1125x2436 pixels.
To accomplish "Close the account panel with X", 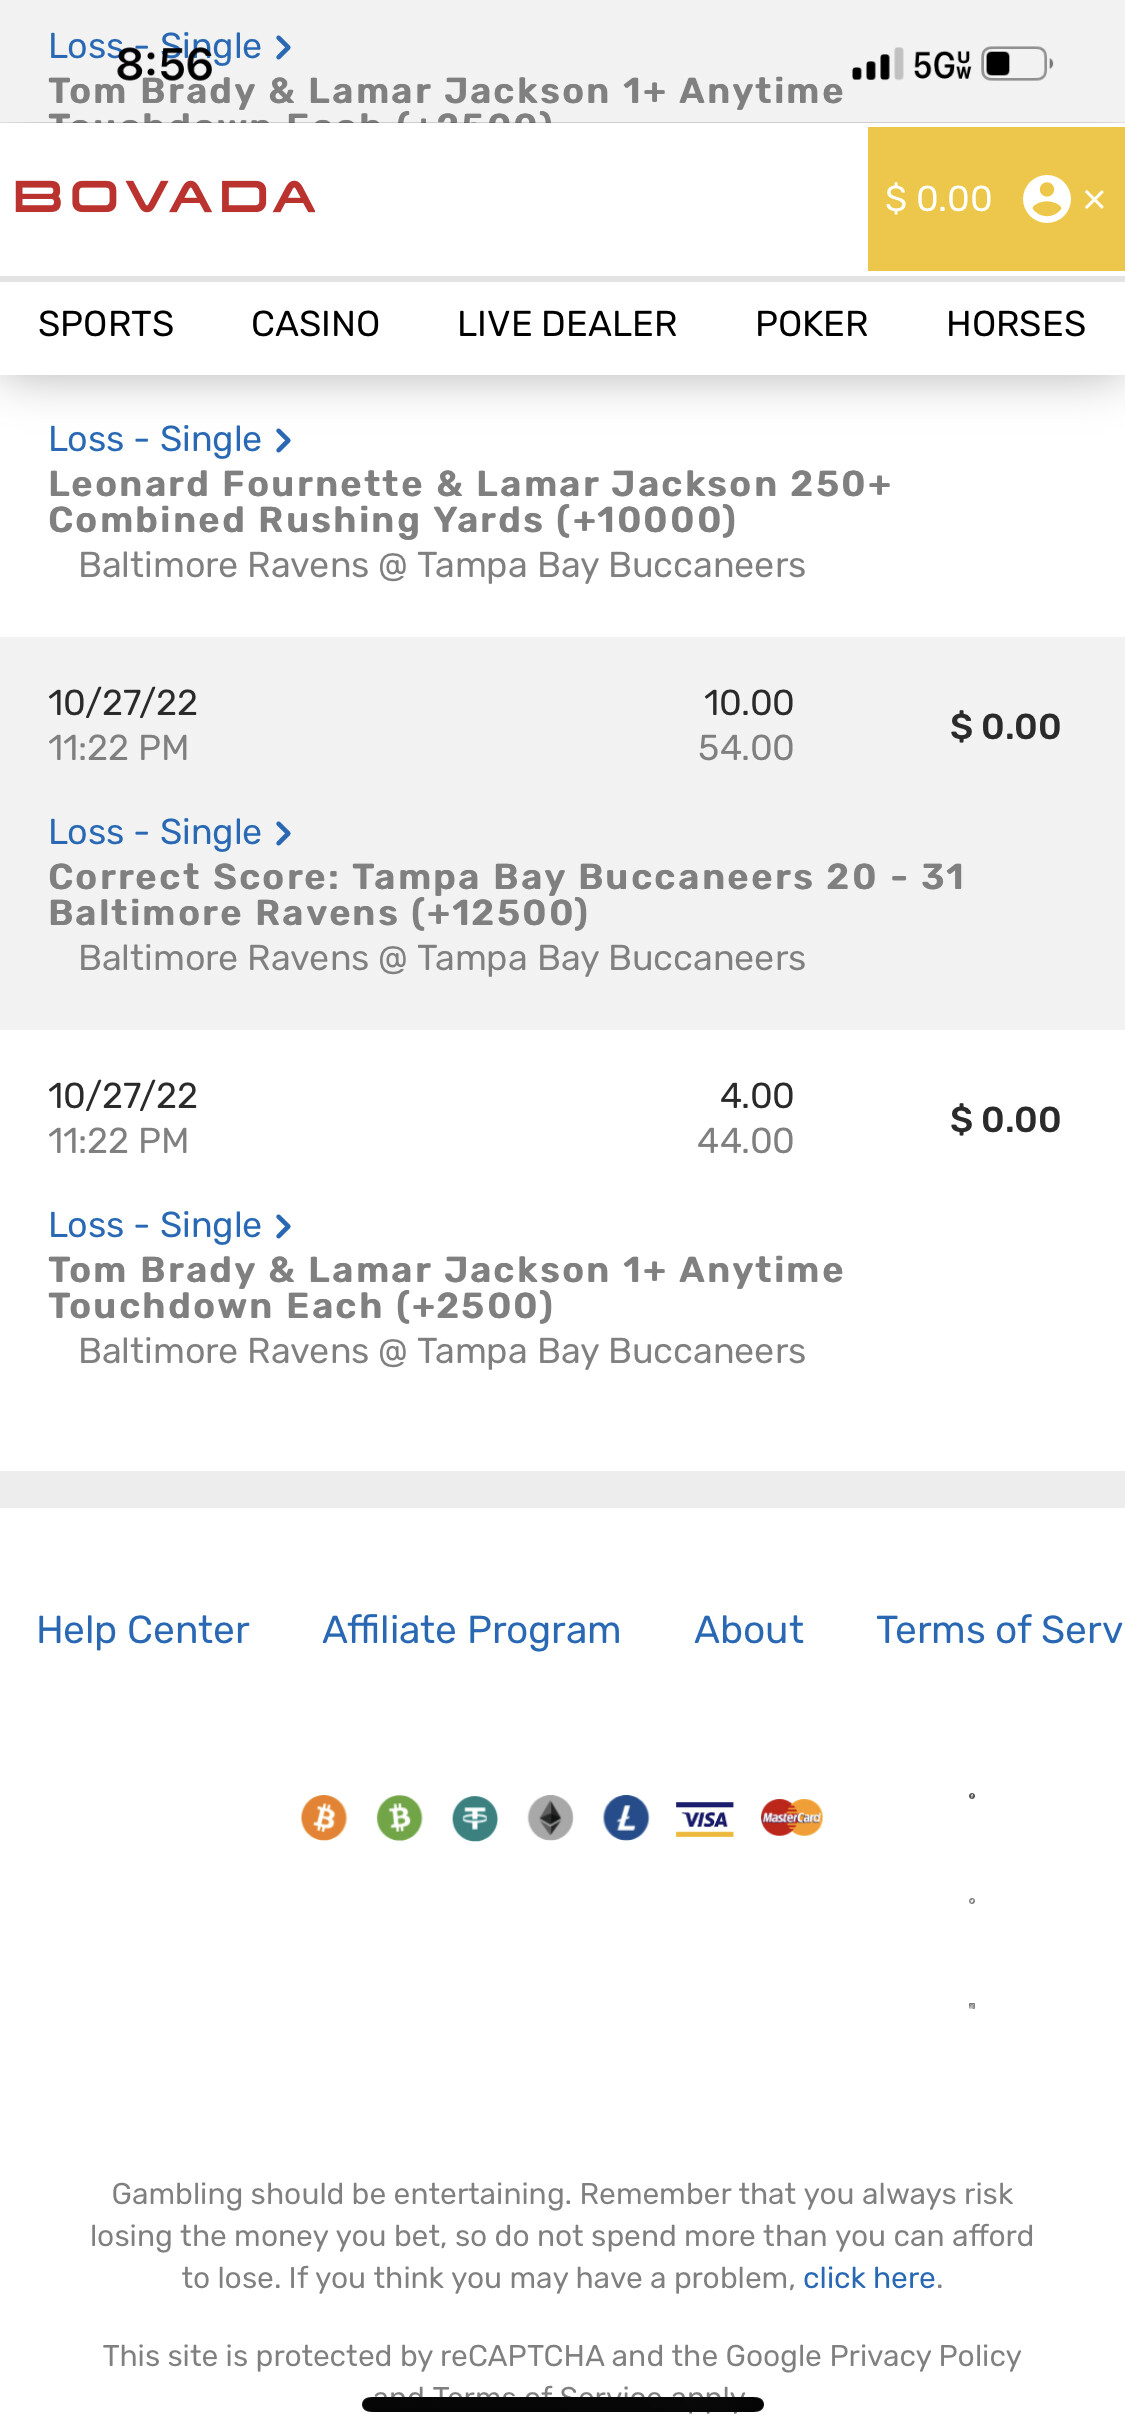I will click(x=1095, y=200).
